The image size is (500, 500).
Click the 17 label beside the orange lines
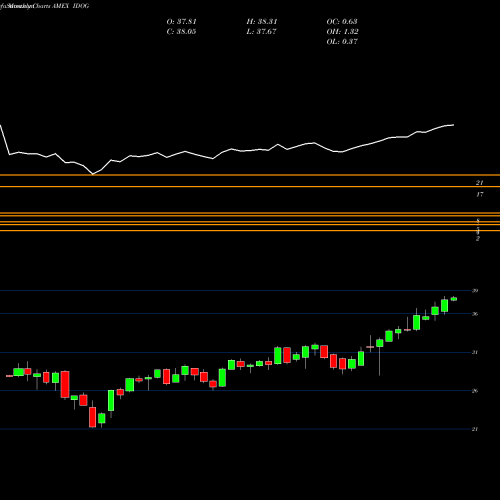coord(480,194)
